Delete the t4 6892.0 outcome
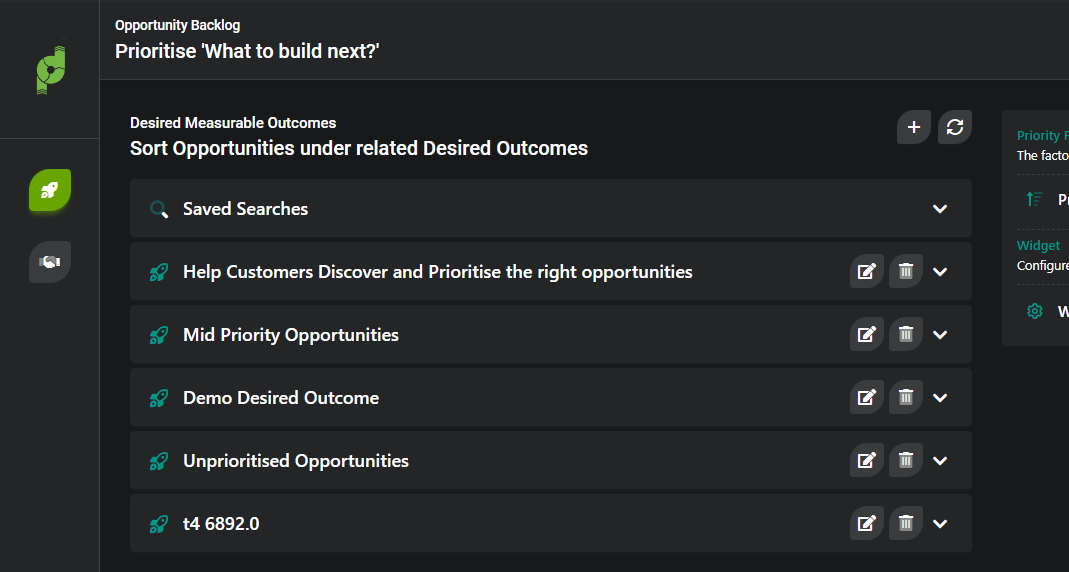This screenshot has height=572, width=1069. (x=906, y=523)
